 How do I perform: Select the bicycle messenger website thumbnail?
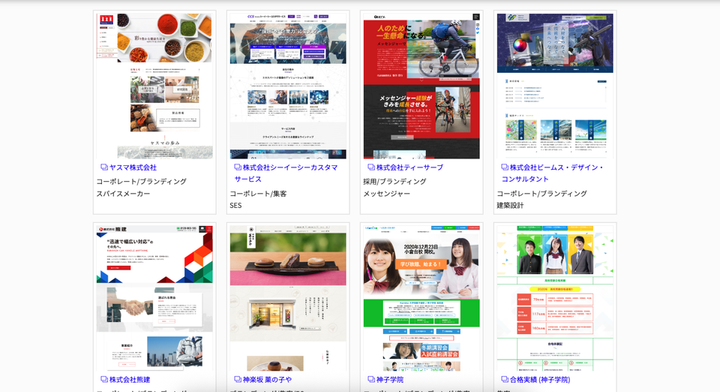point(422,86)
